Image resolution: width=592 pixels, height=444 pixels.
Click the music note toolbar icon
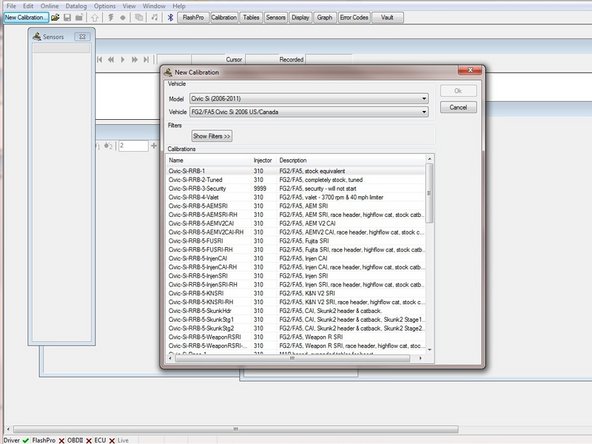[x=154, y=18]
